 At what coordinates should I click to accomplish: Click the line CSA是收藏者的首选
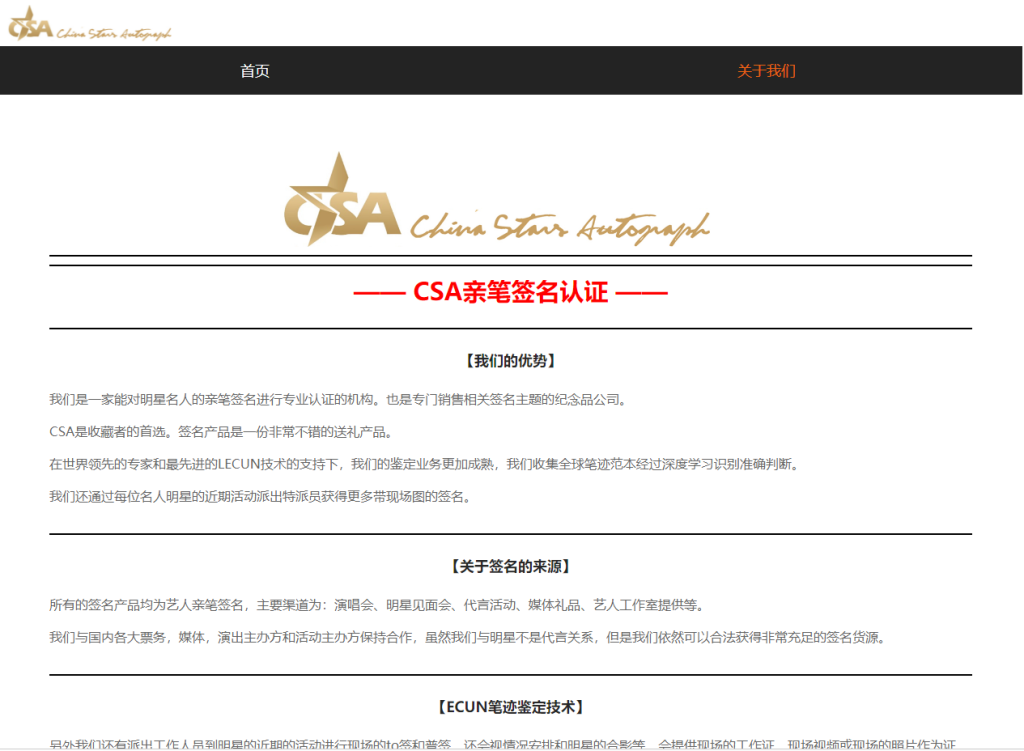tap(220, 432)
